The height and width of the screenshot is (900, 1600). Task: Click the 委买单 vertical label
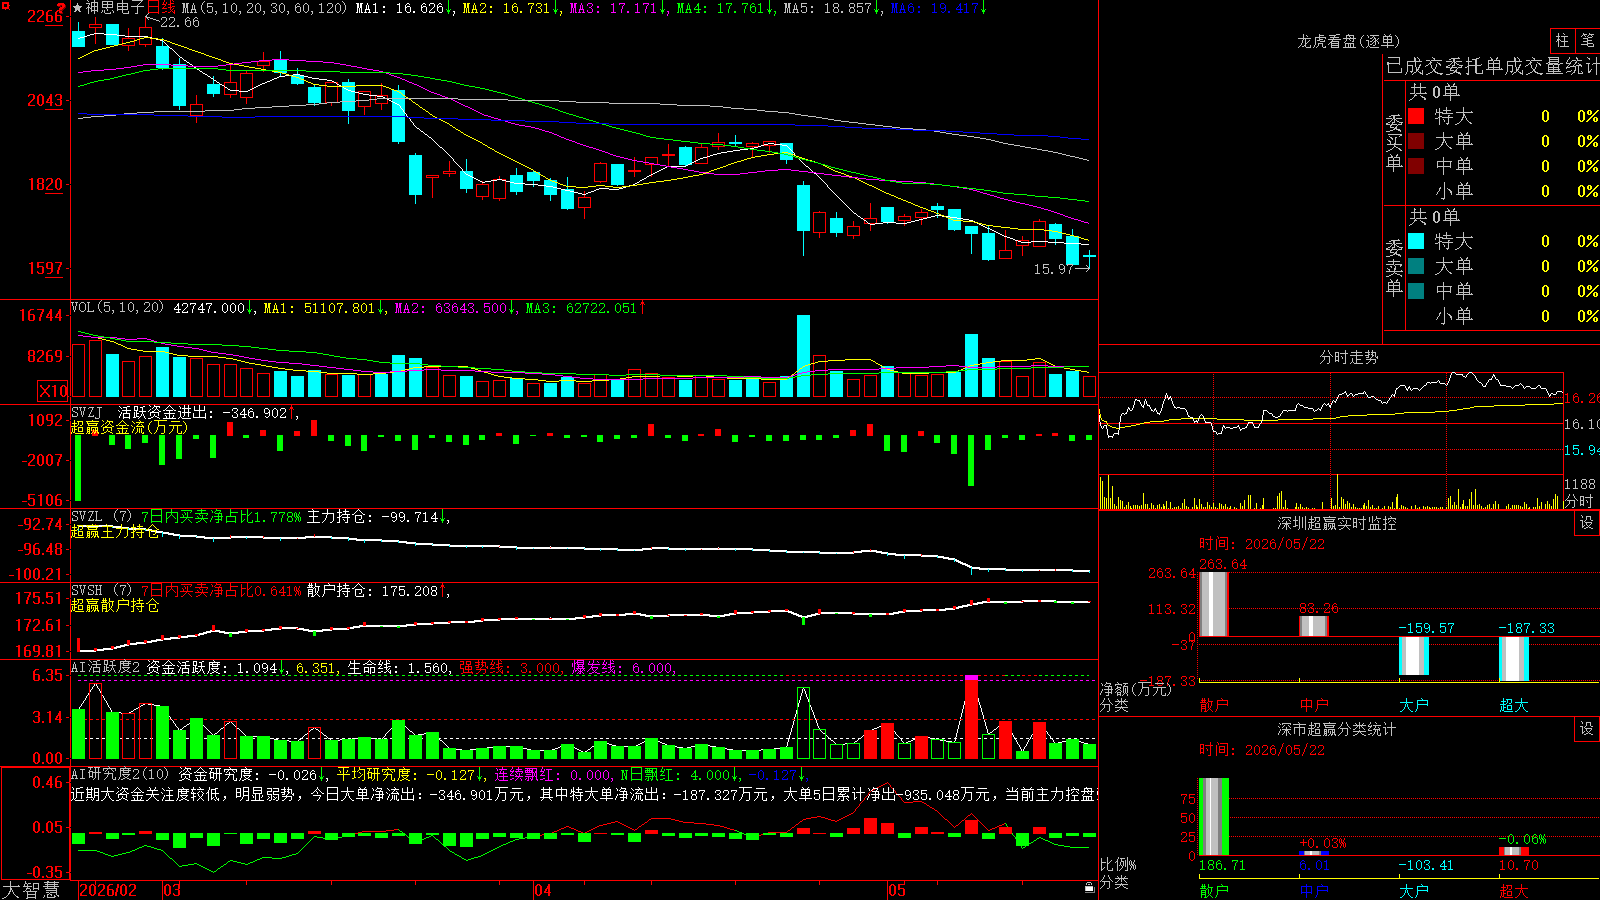[1394, 142]
